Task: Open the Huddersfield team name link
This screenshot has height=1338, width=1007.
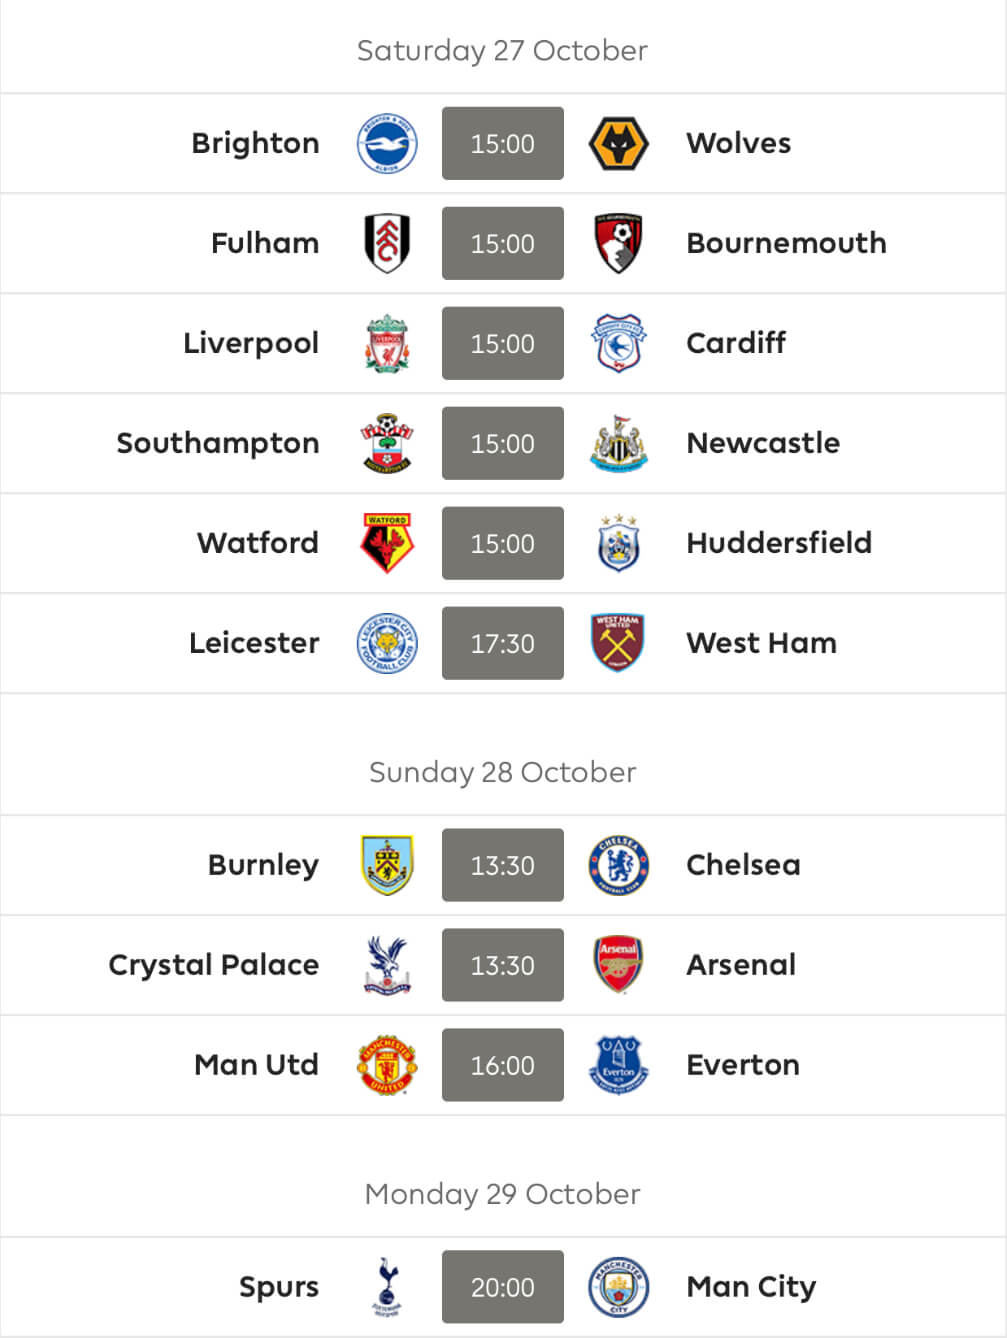Action: (x=779, y=543)
